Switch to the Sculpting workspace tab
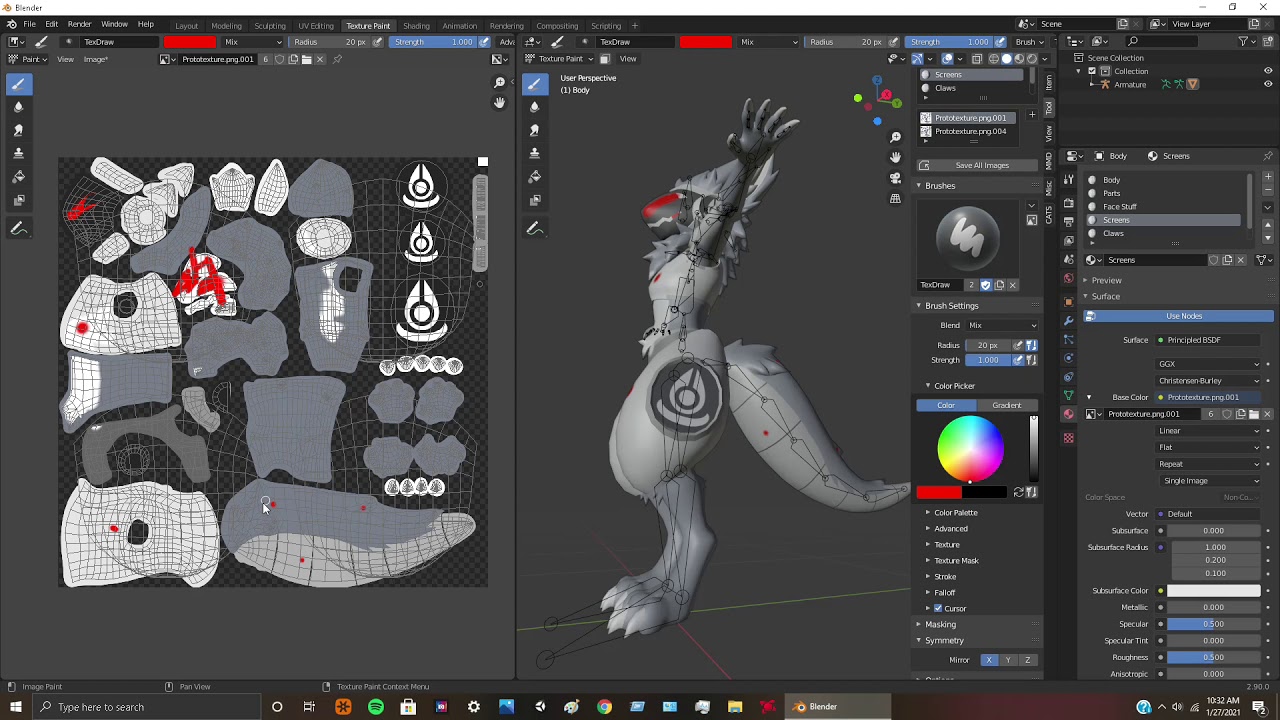Image resolution: width=1280 pixels, height=720 pixels. [269, 25]
